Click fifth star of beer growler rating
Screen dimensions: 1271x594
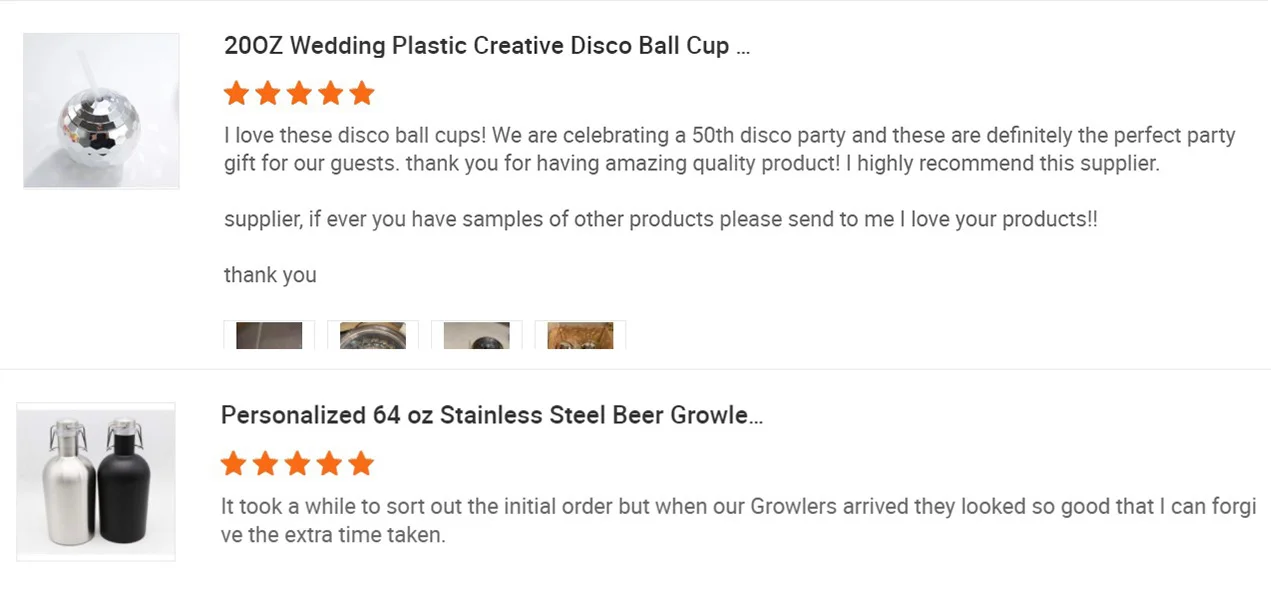click(x=361, y=464)
